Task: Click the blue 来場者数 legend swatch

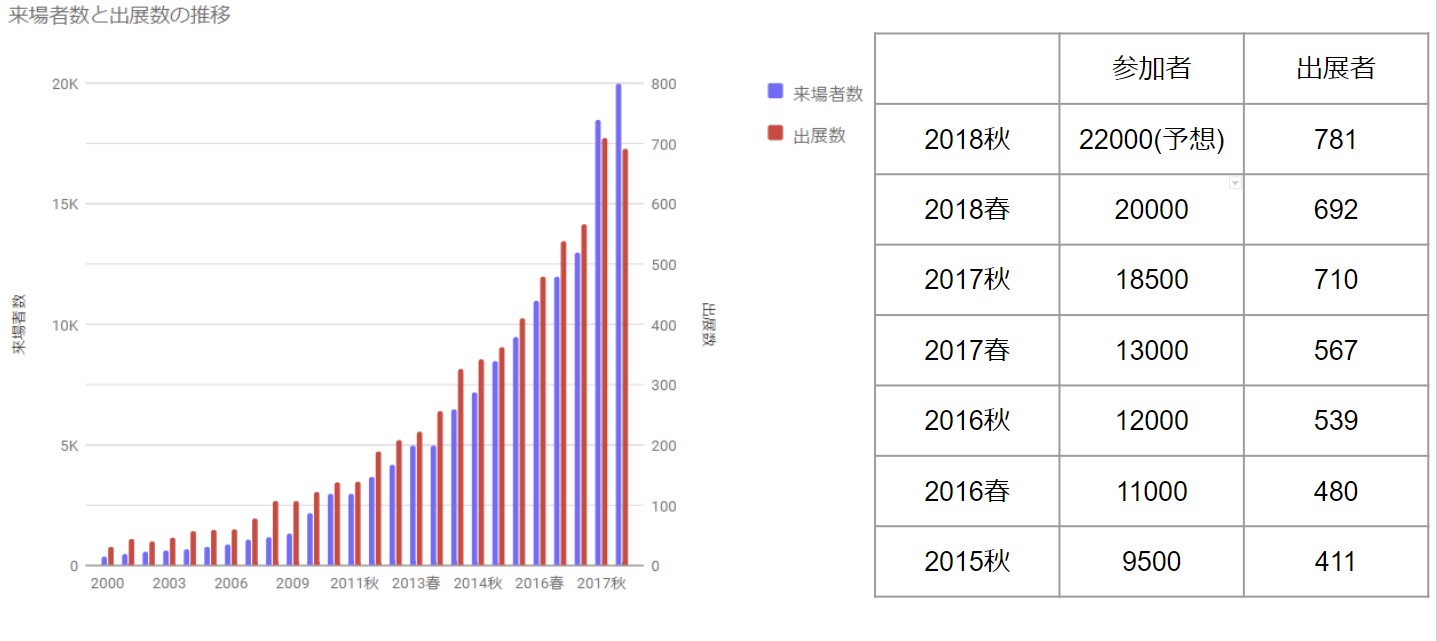Action: click(x=775, y=91)
